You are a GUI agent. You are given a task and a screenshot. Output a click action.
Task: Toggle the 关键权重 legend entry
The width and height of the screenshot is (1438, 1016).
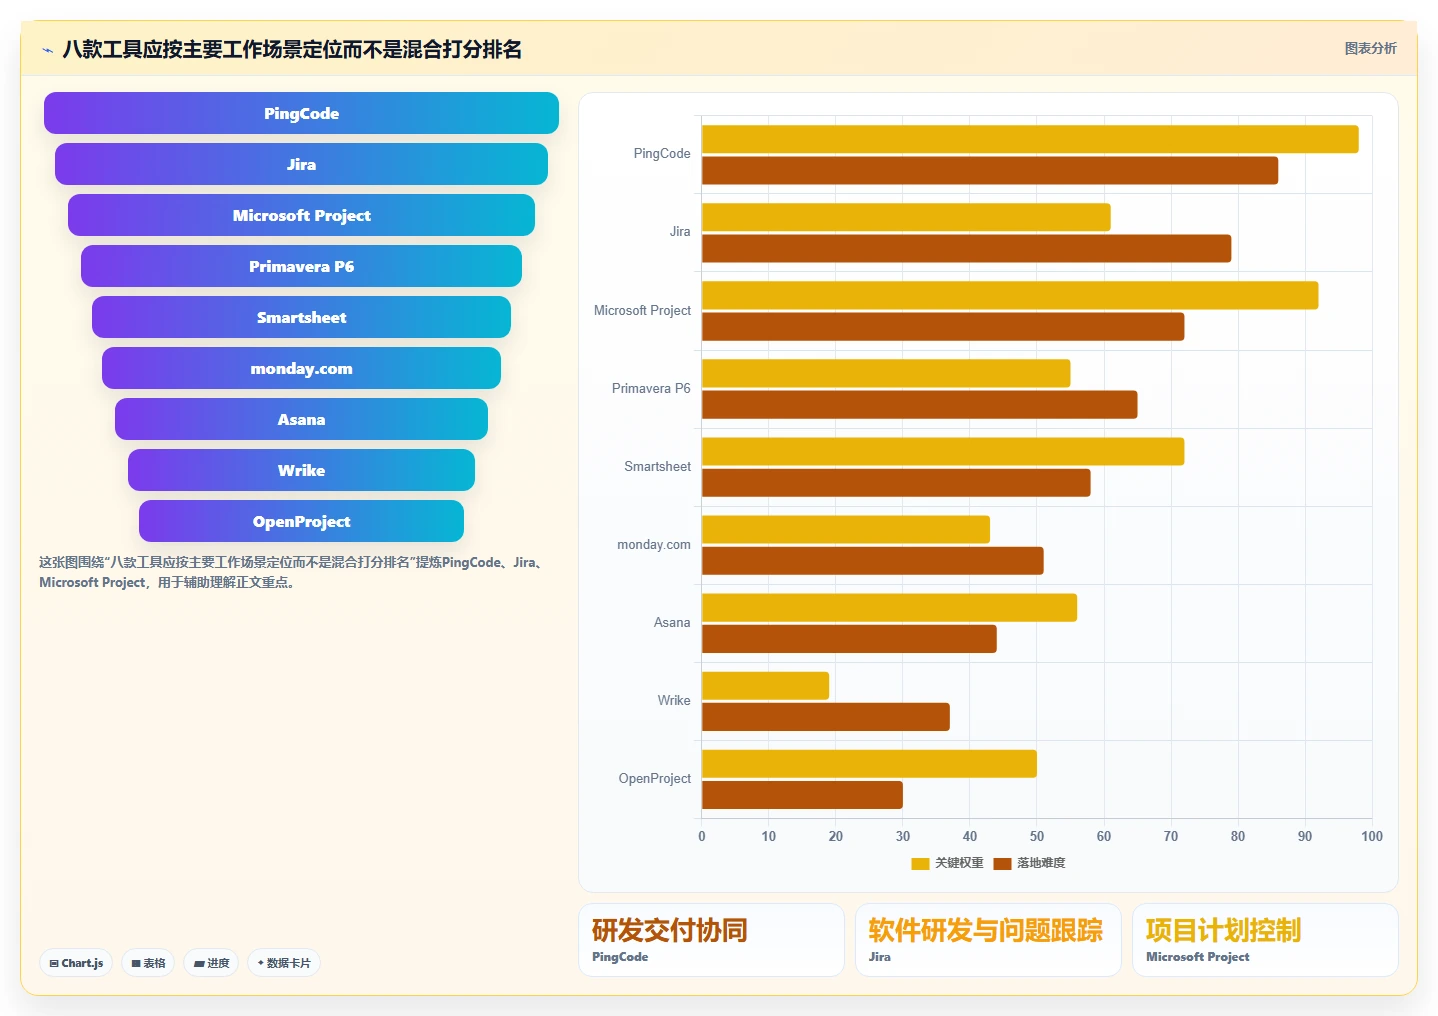[x=947, y=863]
